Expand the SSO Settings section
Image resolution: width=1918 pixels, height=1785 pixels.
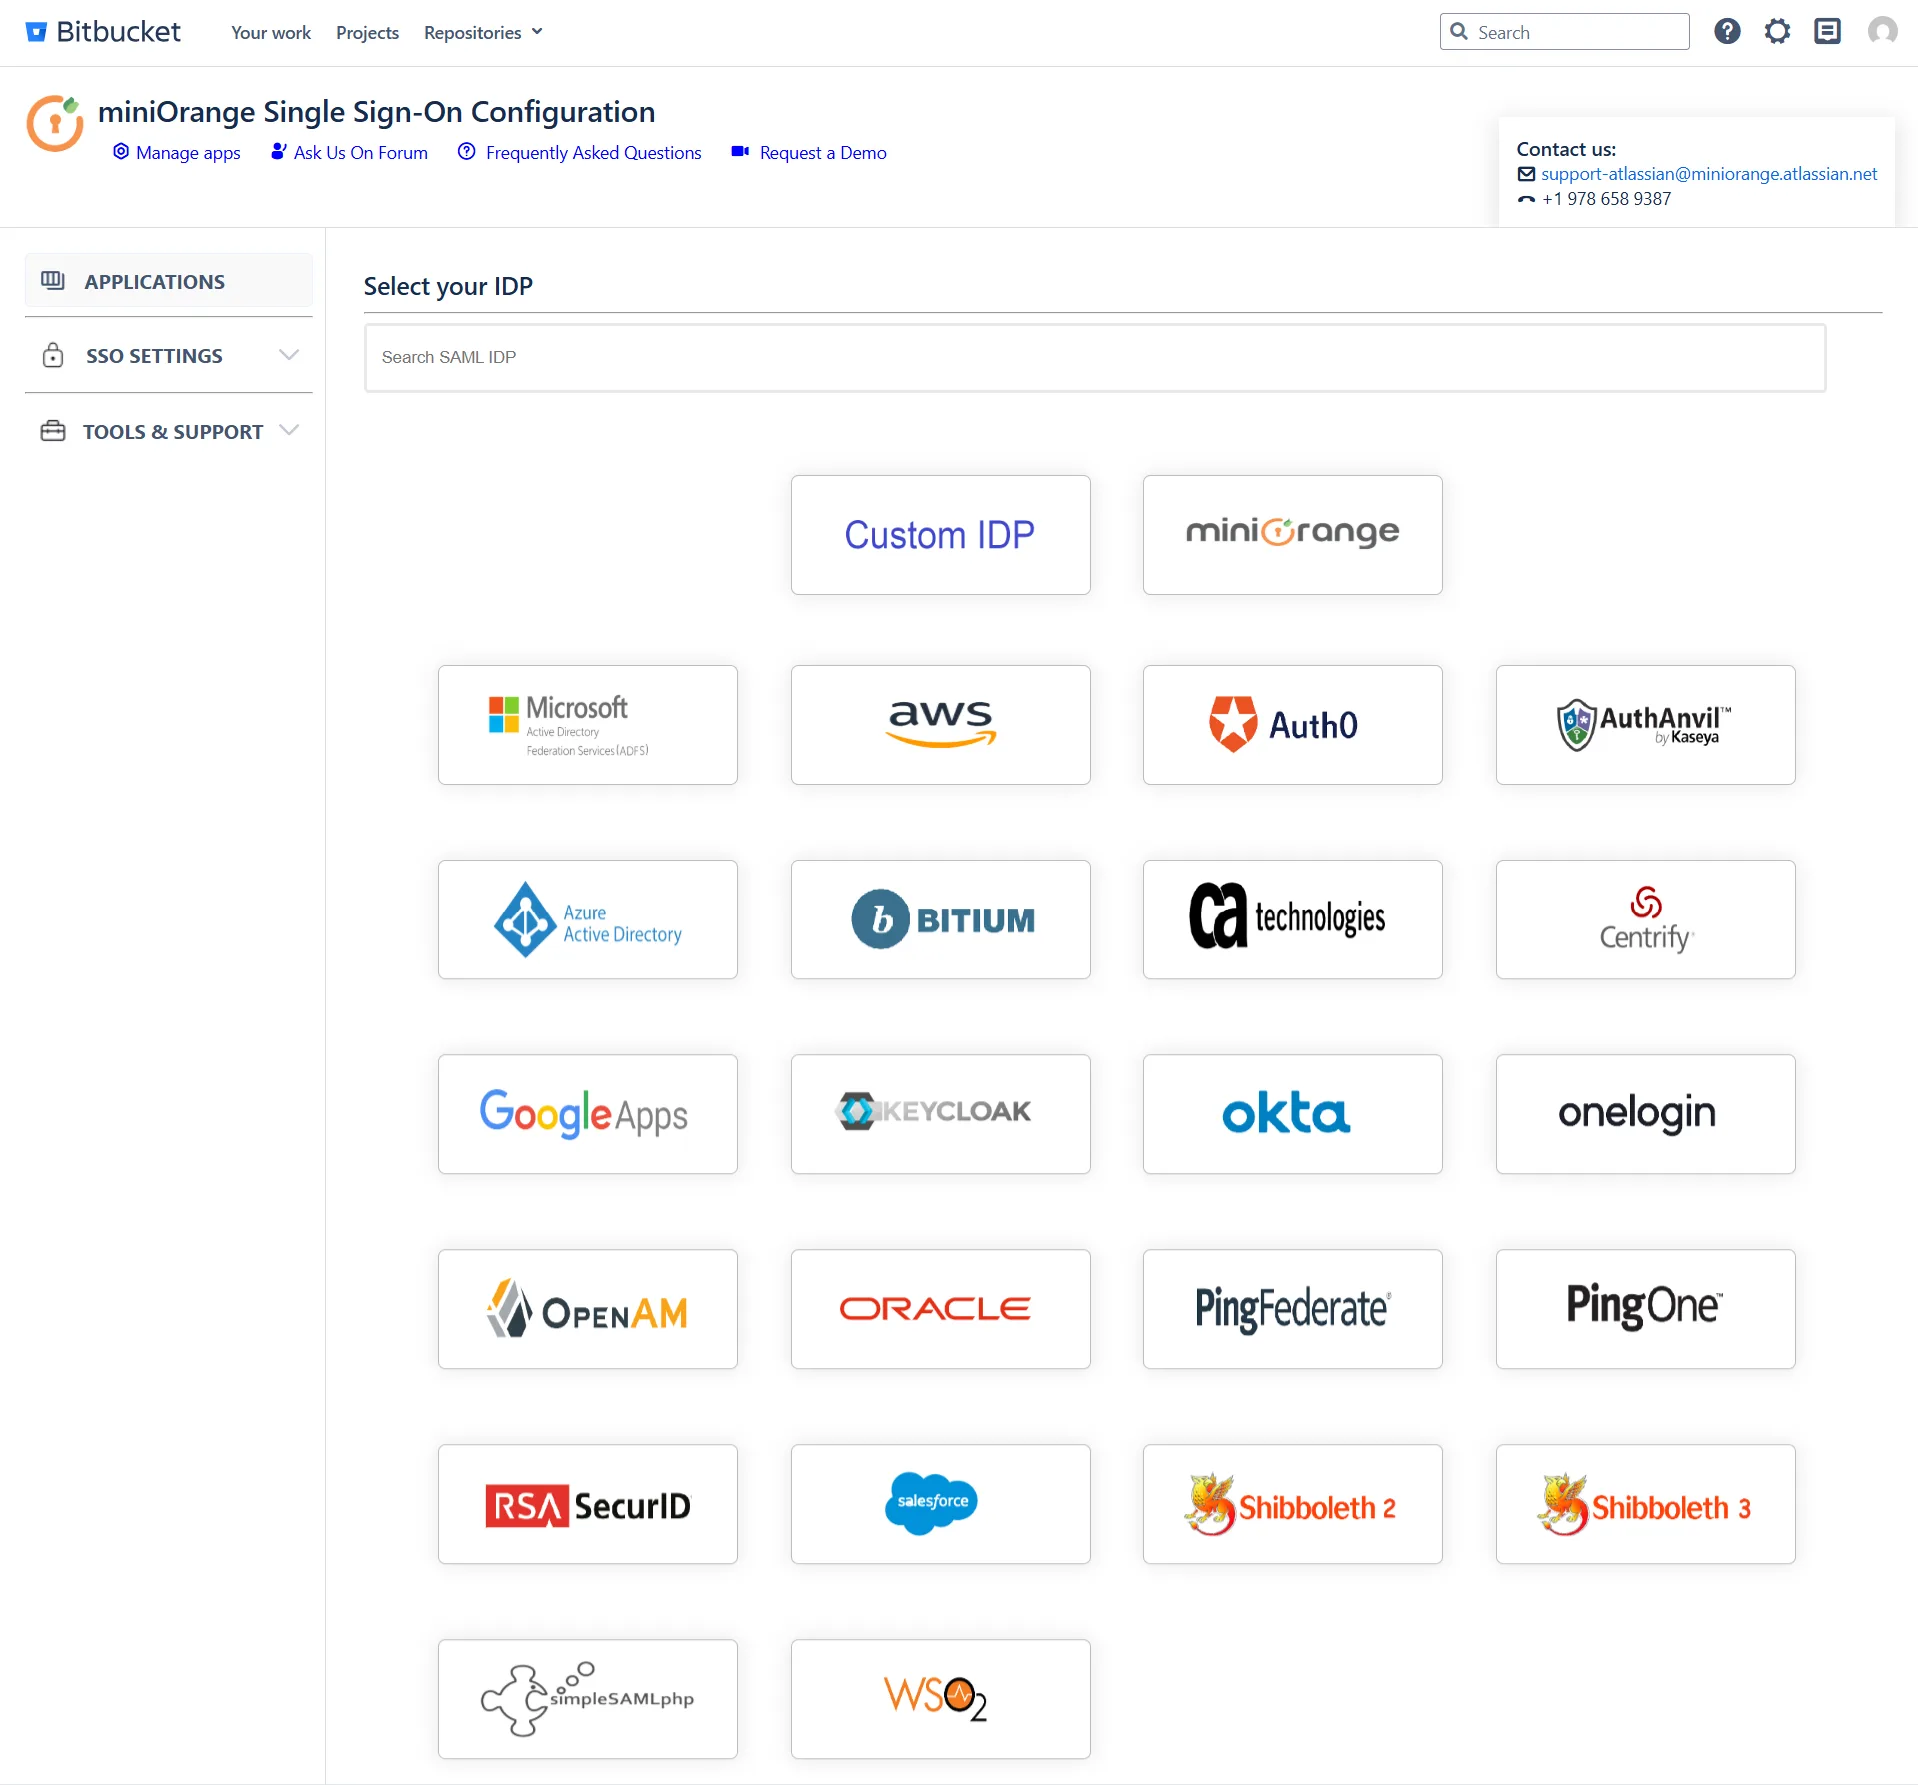point(168,355)
